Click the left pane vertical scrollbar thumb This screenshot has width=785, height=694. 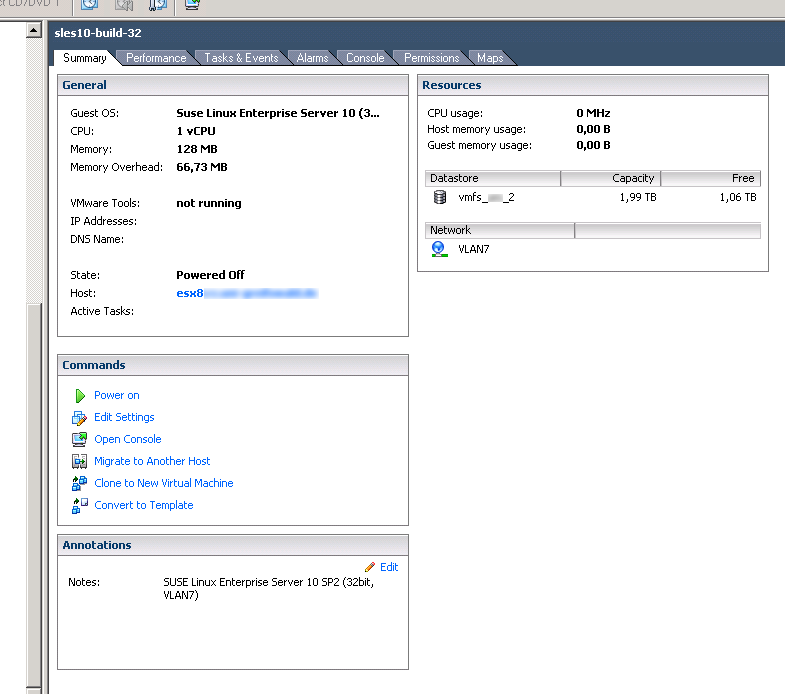pyautogui.click(x=34, y=496)
